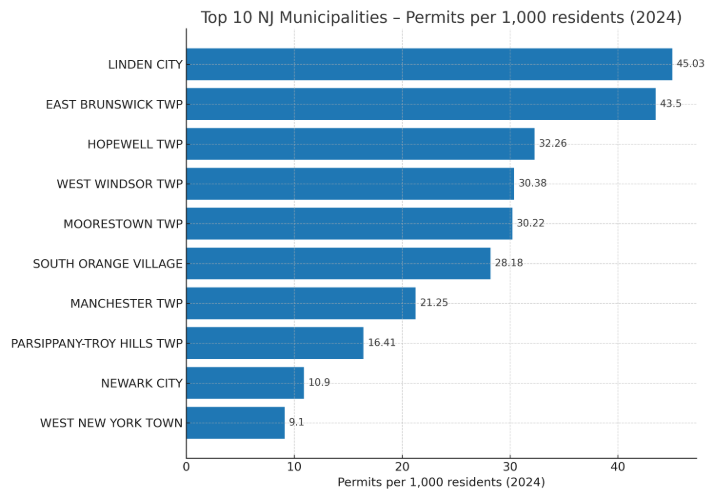Click the HOPEWELL TWP bar
This screenshot has height=500, width=714.
pyautogui.click(x=360, y=144)
